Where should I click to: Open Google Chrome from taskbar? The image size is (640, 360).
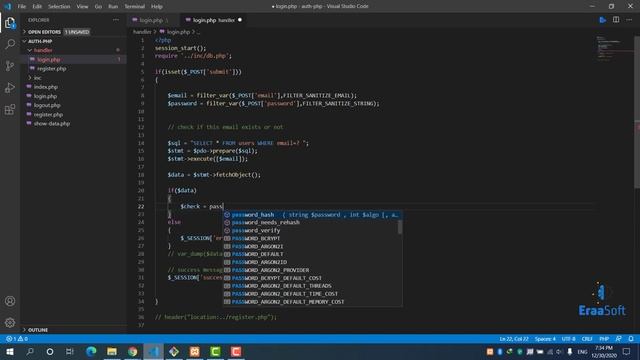[x=133, y=351]
